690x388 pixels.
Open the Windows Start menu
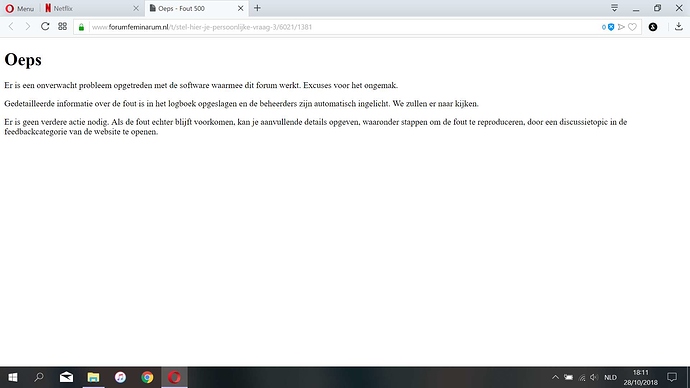pyautogui.click(x=13, y=377)
